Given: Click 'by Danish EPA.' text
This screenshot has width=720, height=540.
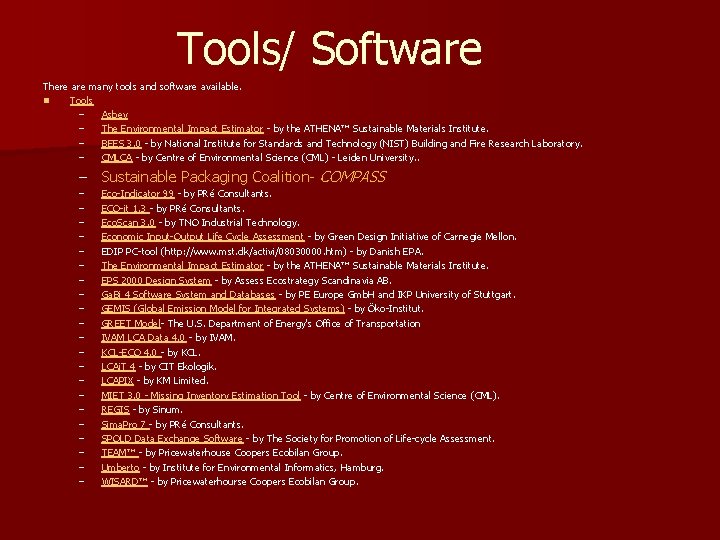Looking at the screenshot, I should 390,252.
